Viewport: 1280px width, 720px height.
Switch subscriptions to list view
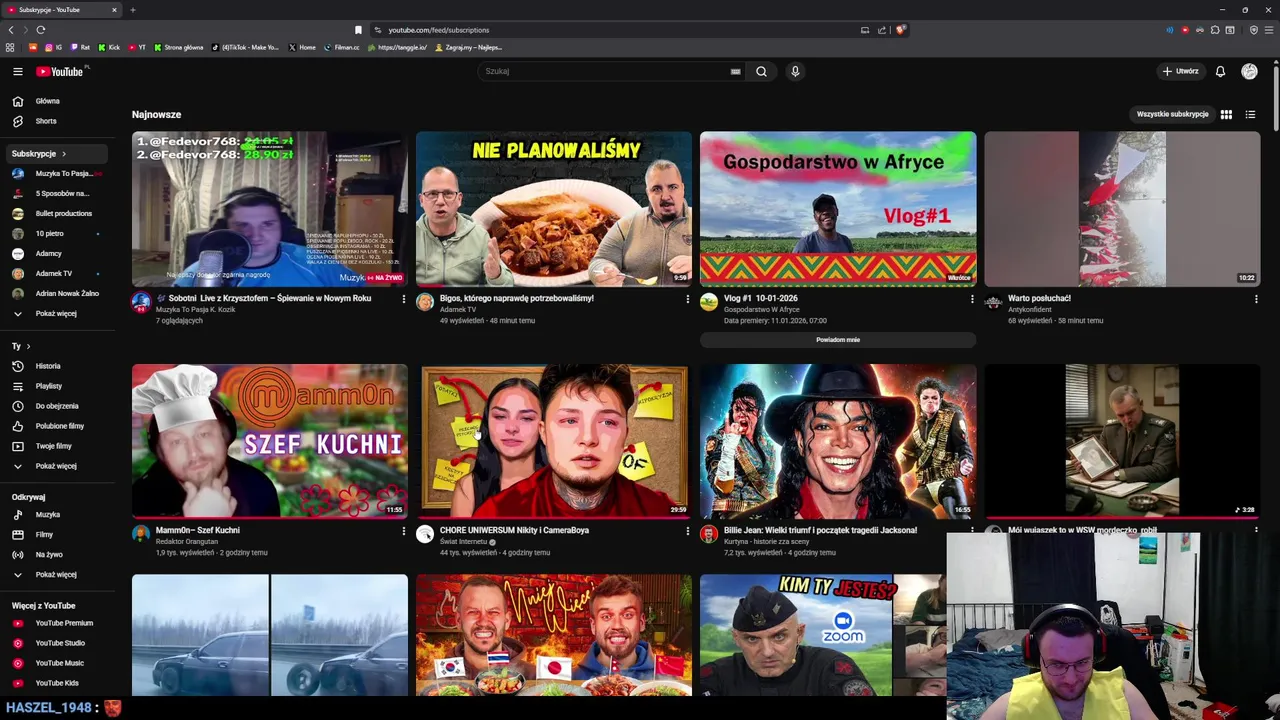pyautogui.click(x=1250, y=114)
